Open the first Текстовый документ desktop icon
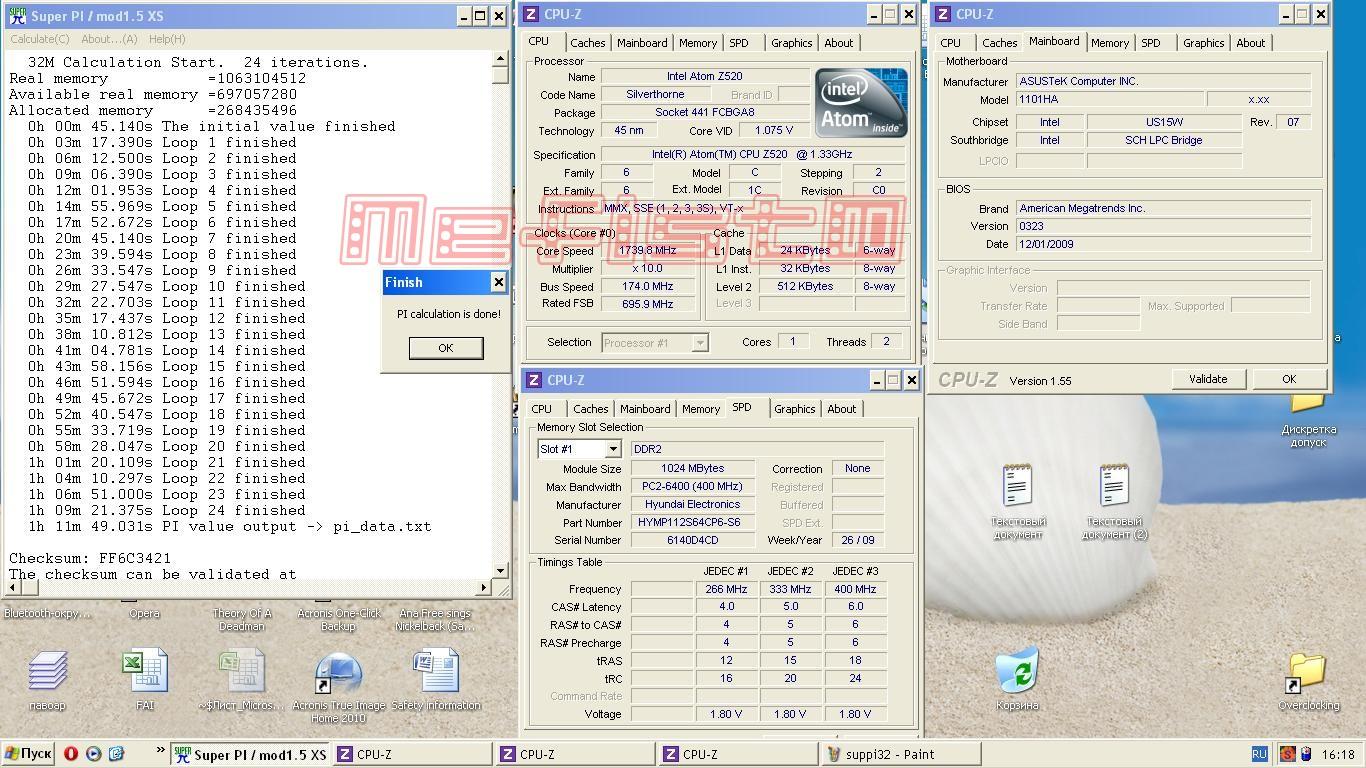1366x768 pixels. pyautogui.click(x=1017, y=487)
